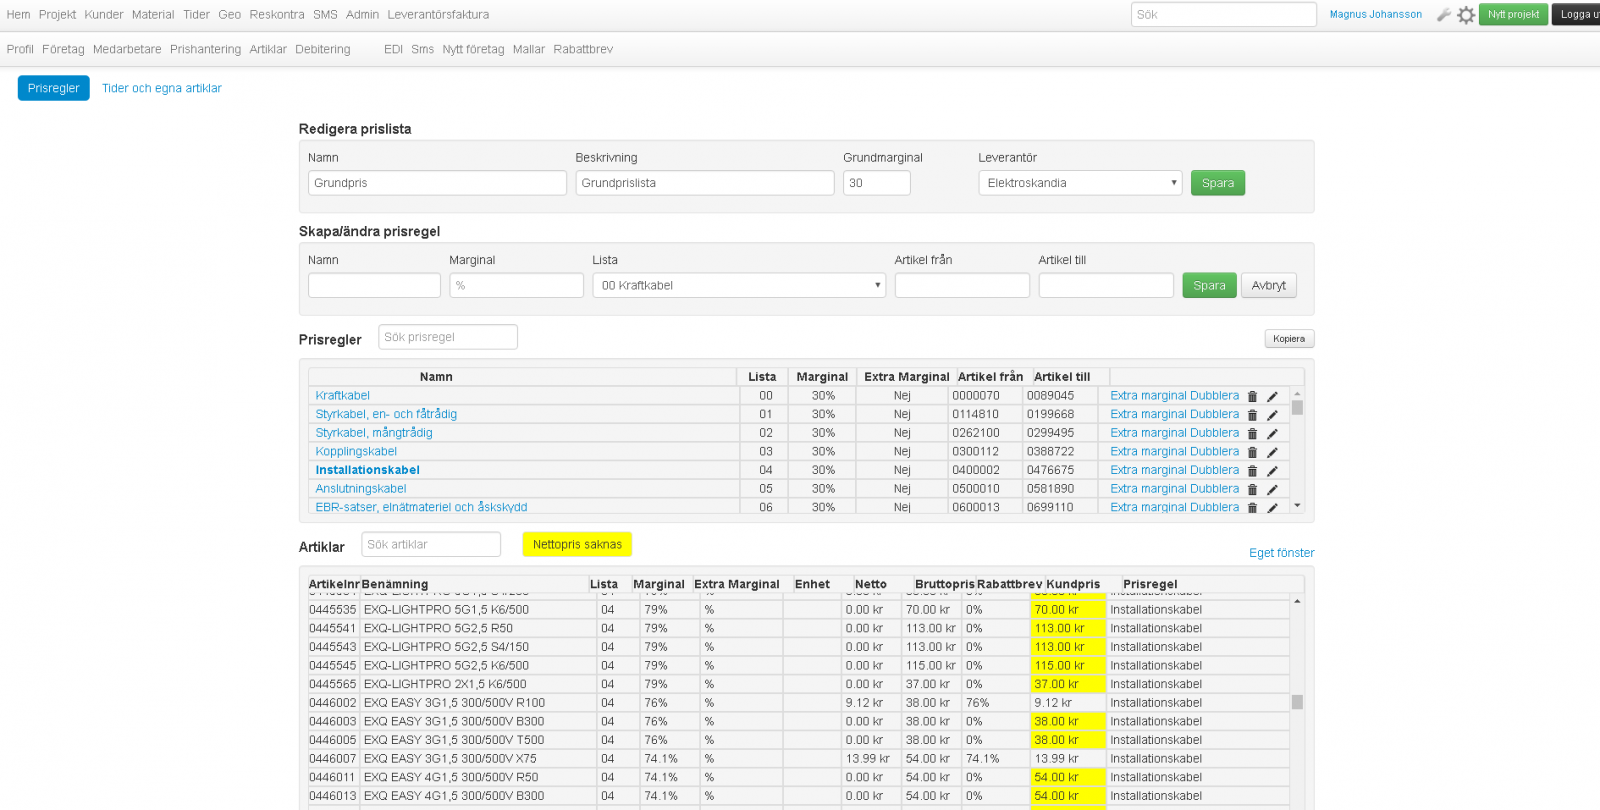Focus the top Sök search field
1600x810 pixels.
click(x=1224, y=15)
